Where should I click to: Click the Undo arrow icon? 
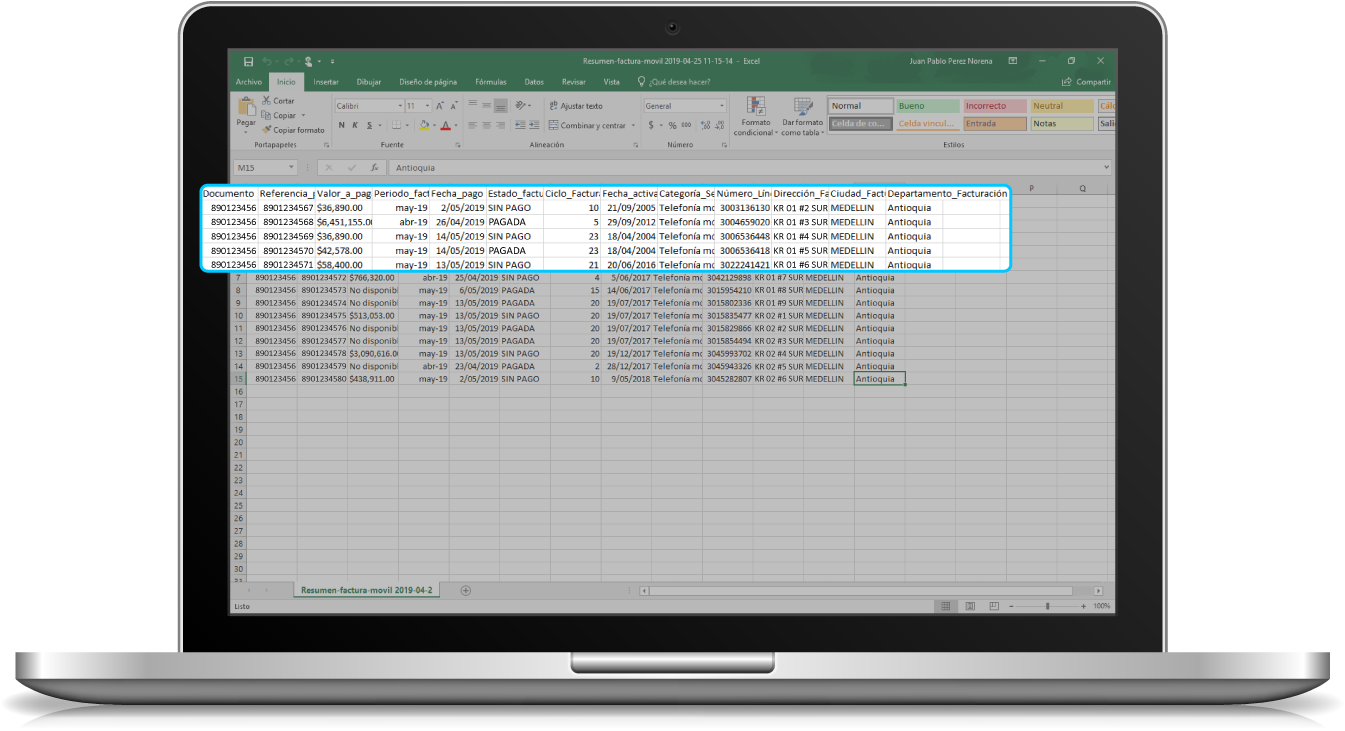point(267,61)
